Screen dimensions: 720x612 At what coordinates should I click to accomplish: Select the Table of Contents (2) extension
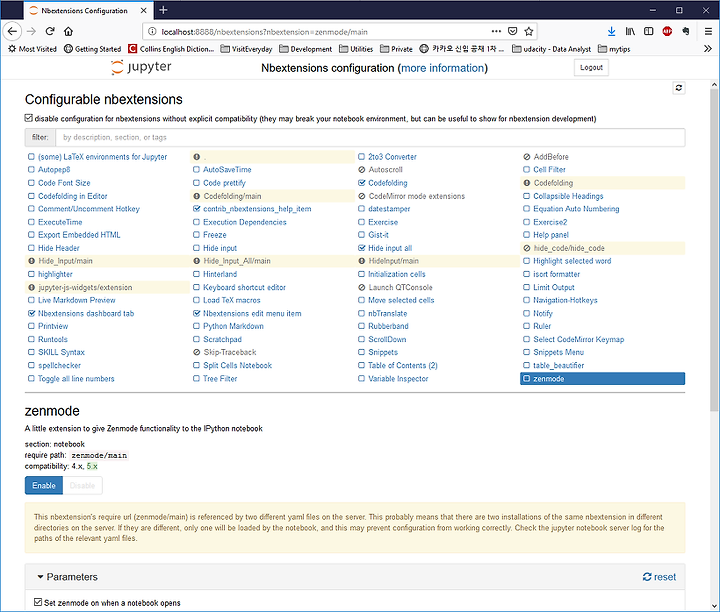point(403,365)
